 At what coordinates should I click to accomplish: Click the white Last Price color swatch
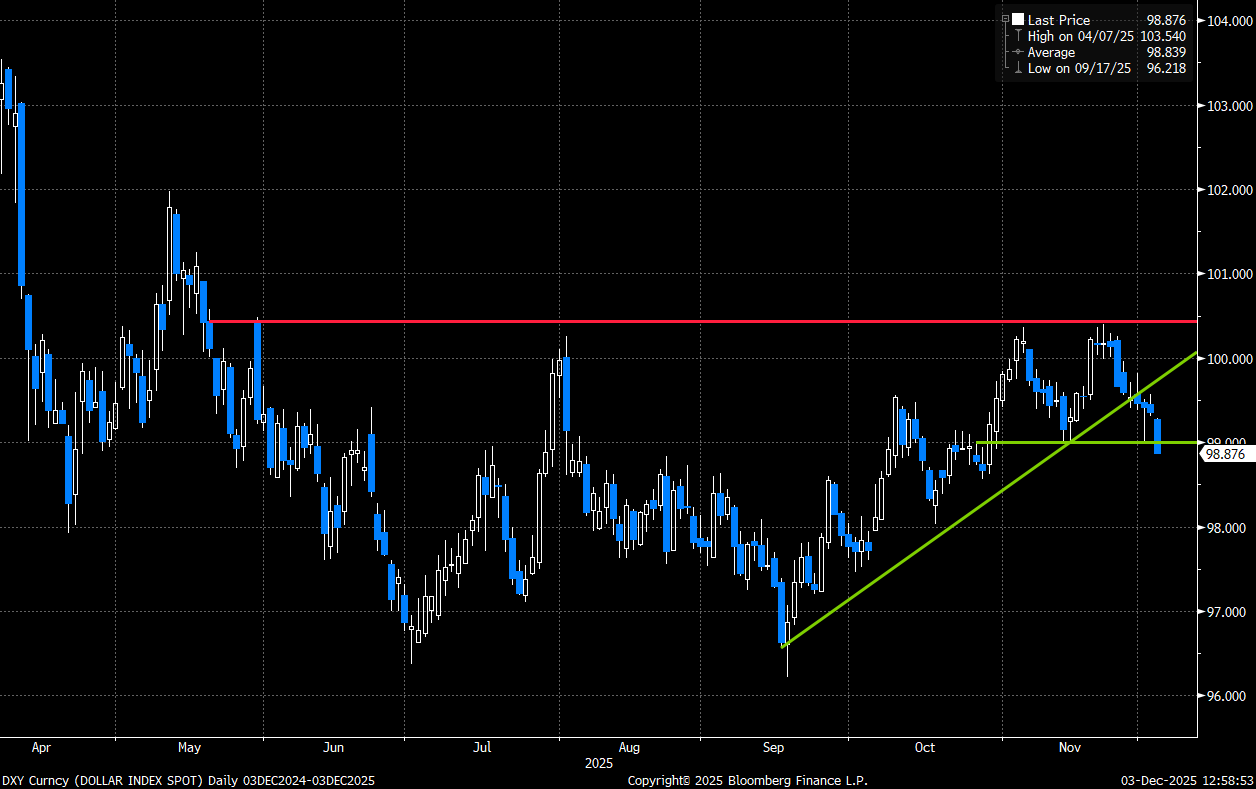pyautogui.click(x=1018, y=20)
